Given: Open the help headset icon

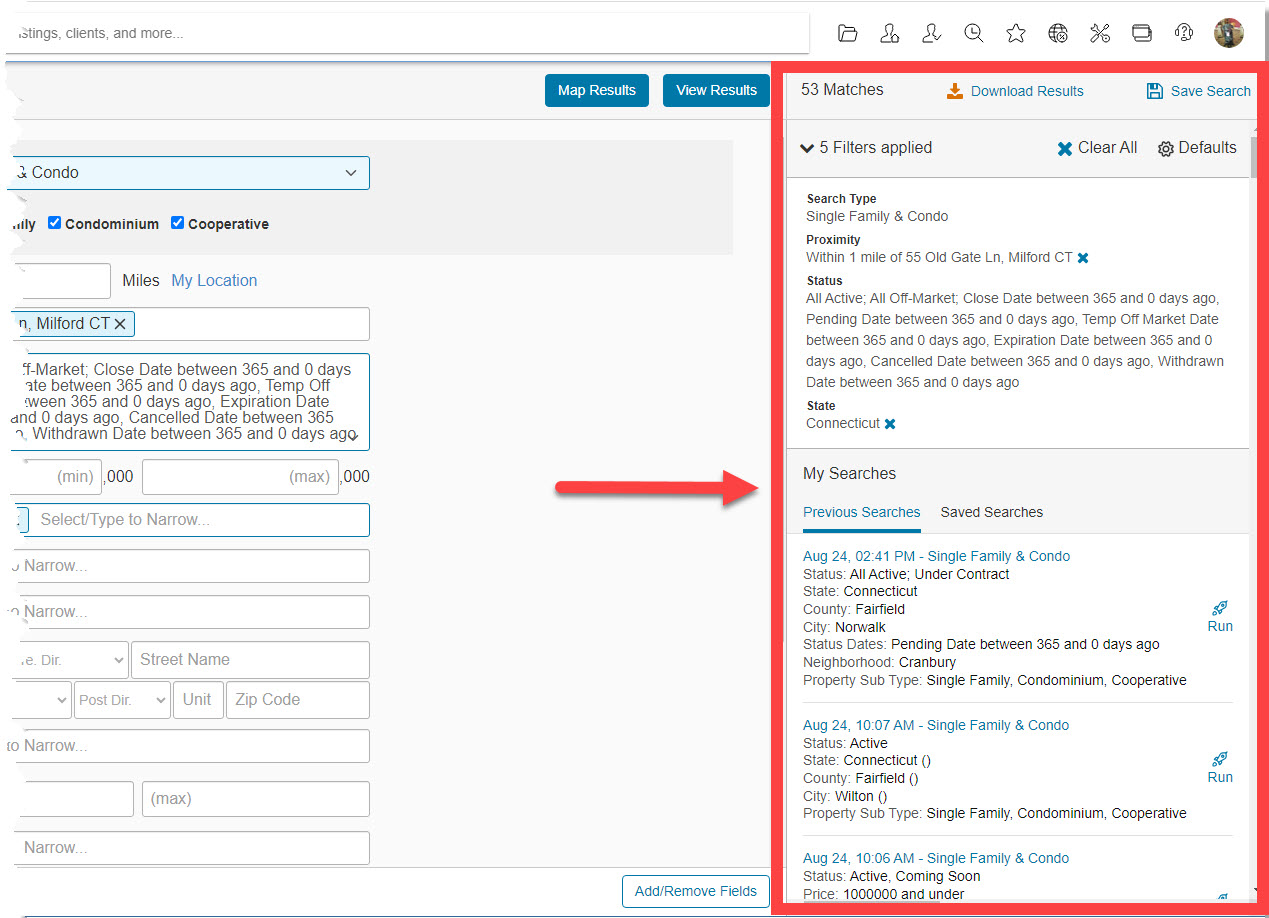Looking at the screenshot, I should (x=1184, y=33).
